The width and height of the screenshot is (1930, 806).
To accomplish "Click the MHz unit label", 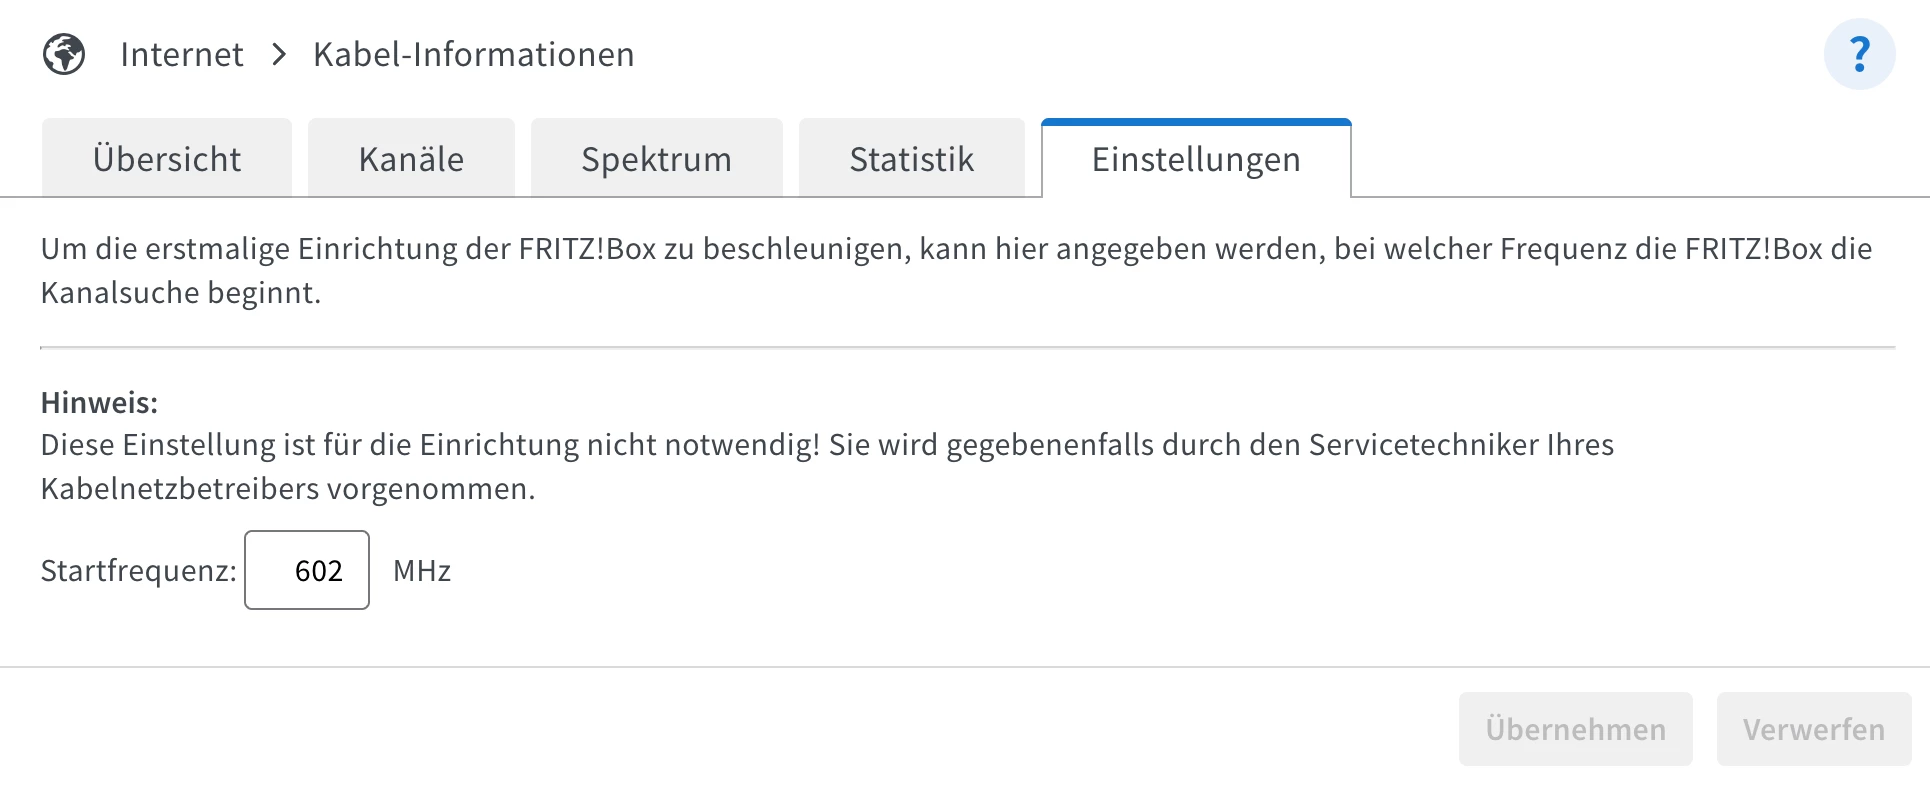I will pyautogui.click(x=422, y=570).
